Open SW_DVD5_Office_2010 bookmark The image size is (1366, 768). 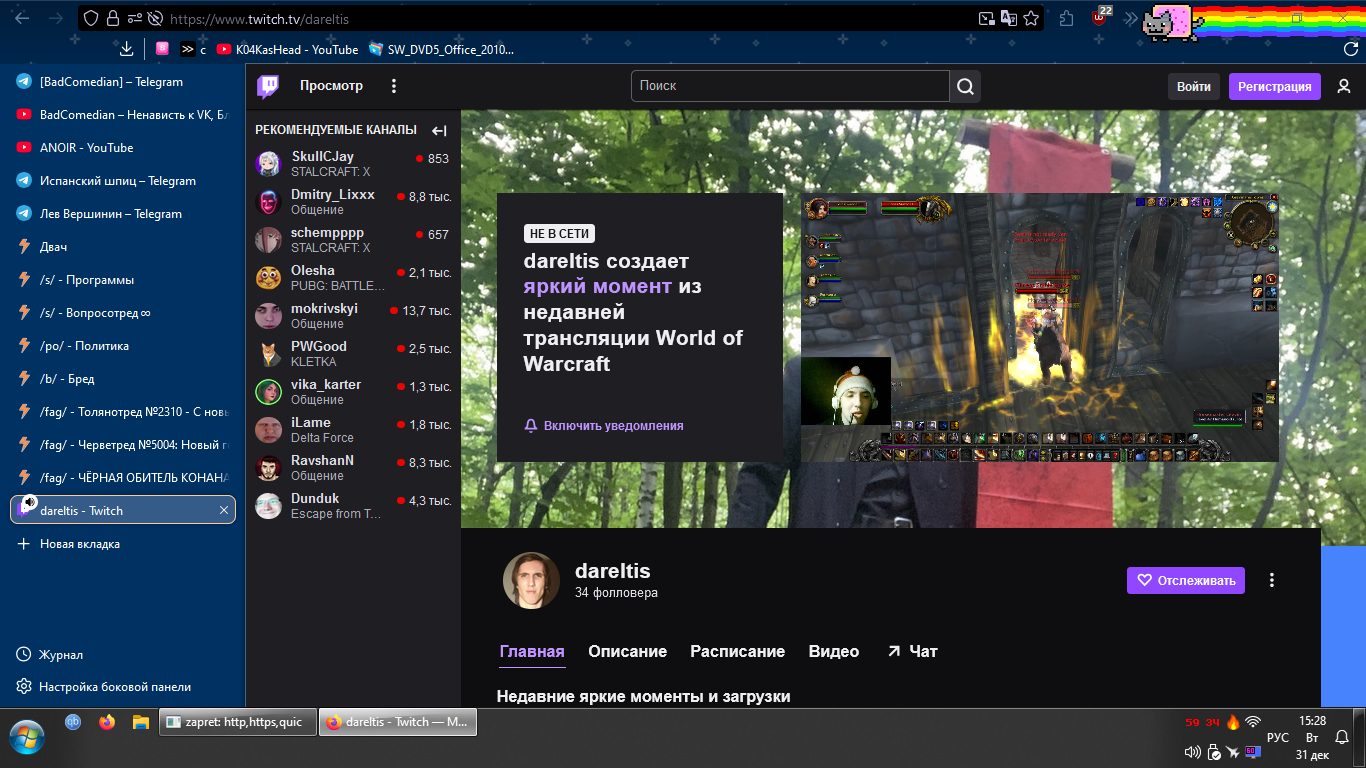point(441,49)
